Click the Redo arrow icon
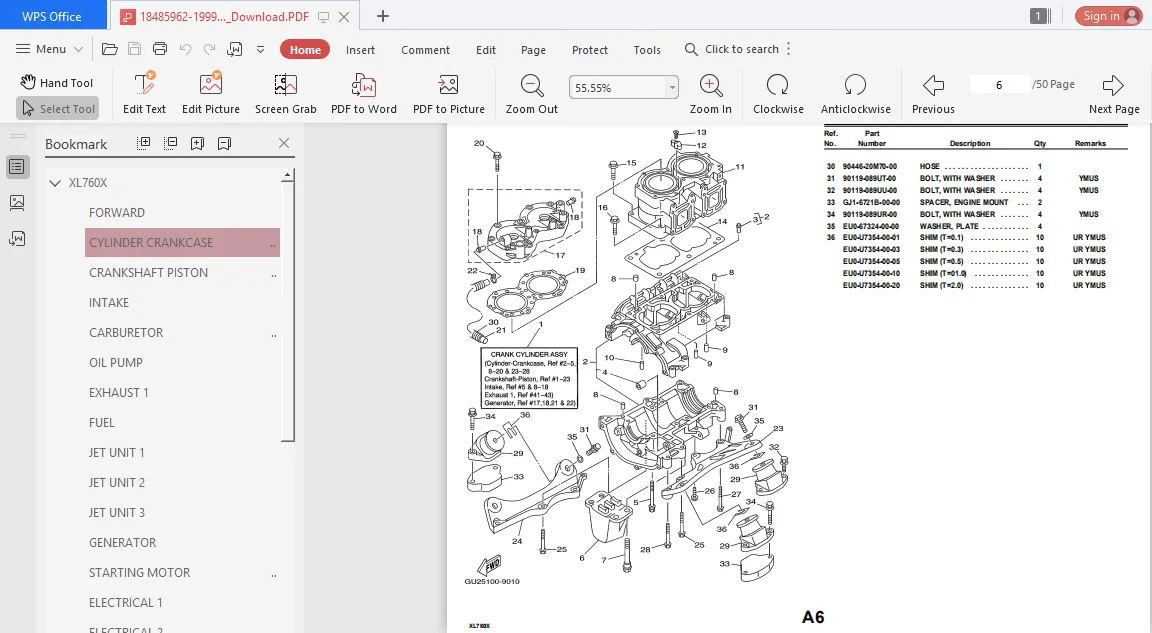This screenshot has width=1152, height=633. click(209, 49)
